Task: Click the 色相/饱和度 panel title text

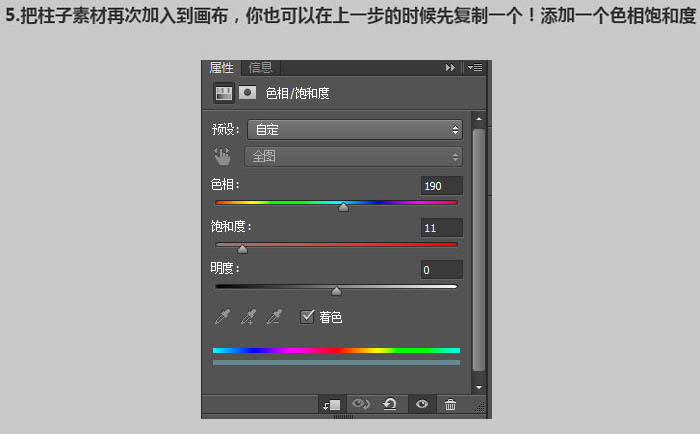Action: coord(297,93)
